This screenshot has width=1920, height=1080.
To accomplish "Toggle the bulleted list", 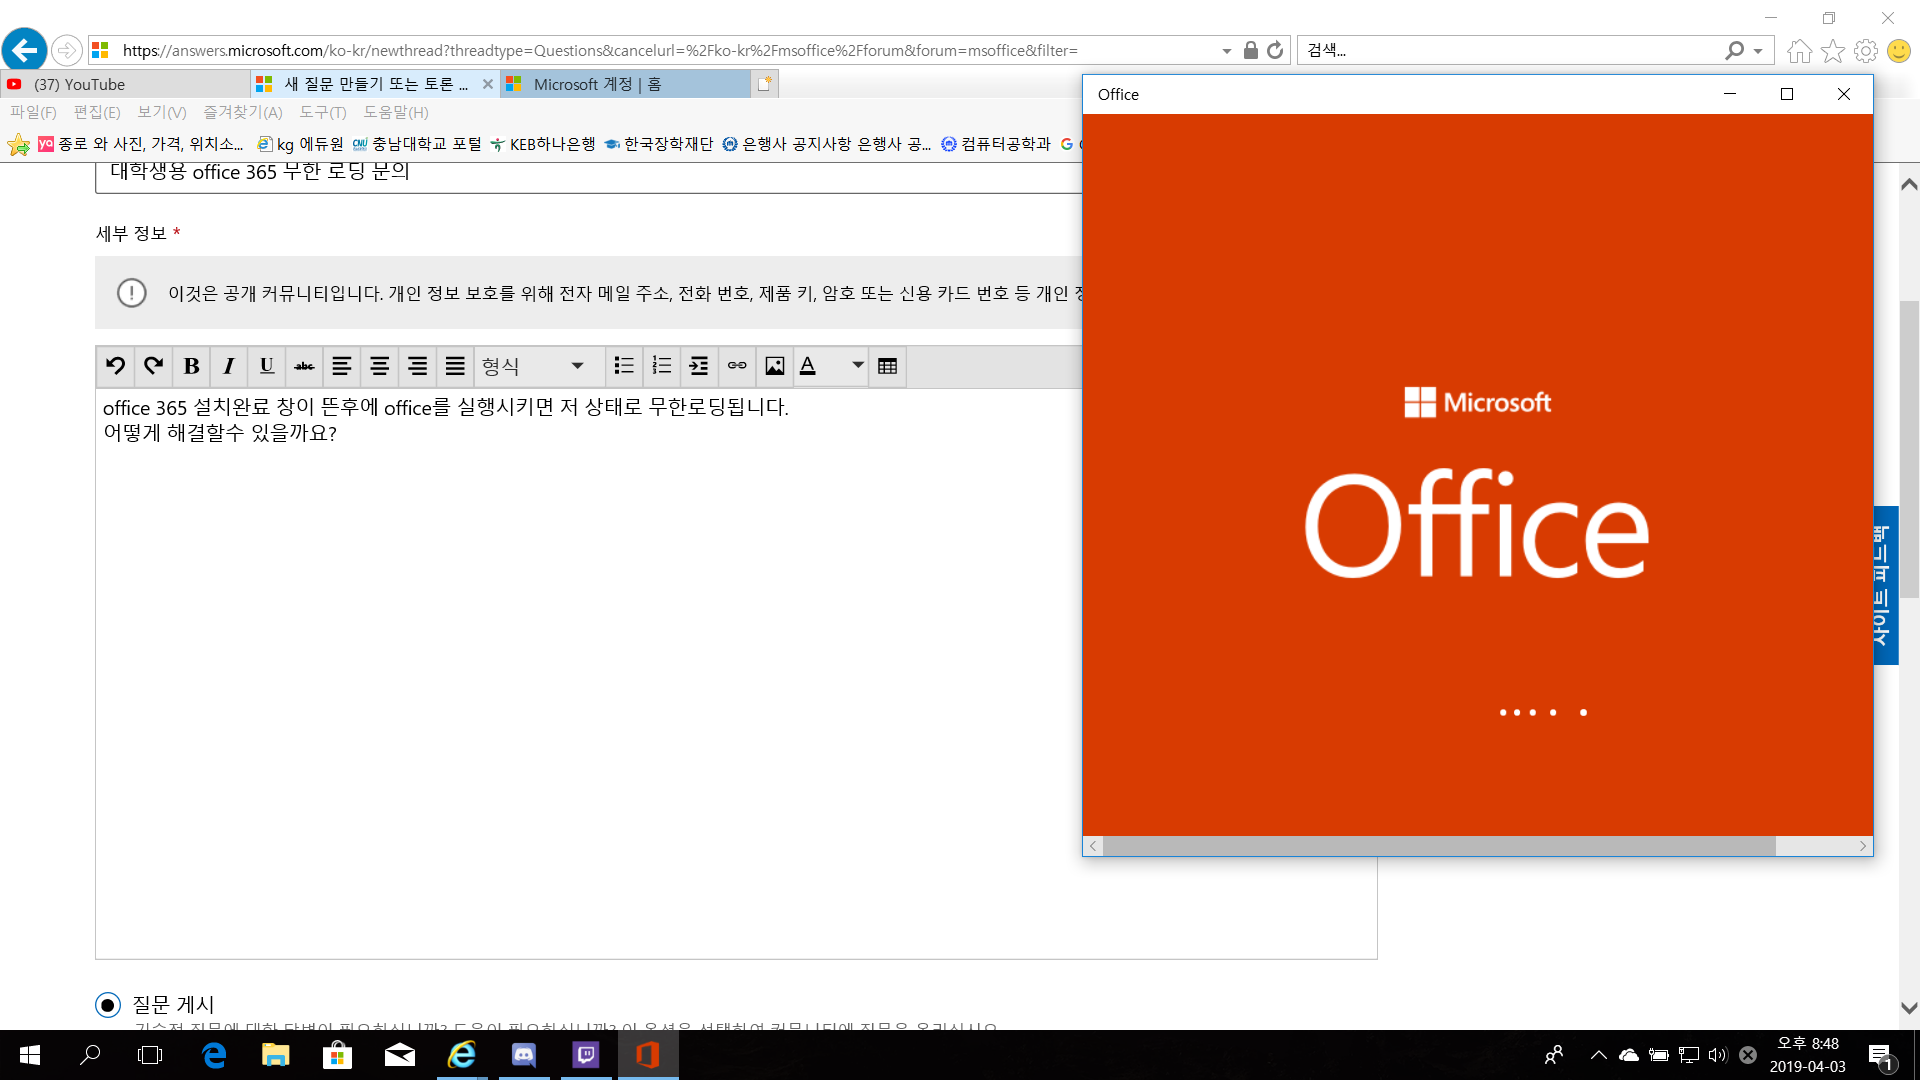I will pyautogui.click(x=624, y=366).
